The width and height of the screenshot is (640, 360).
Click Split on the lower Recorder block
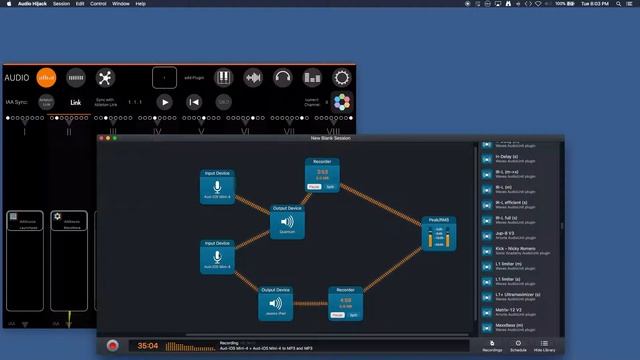pos(353,315)
